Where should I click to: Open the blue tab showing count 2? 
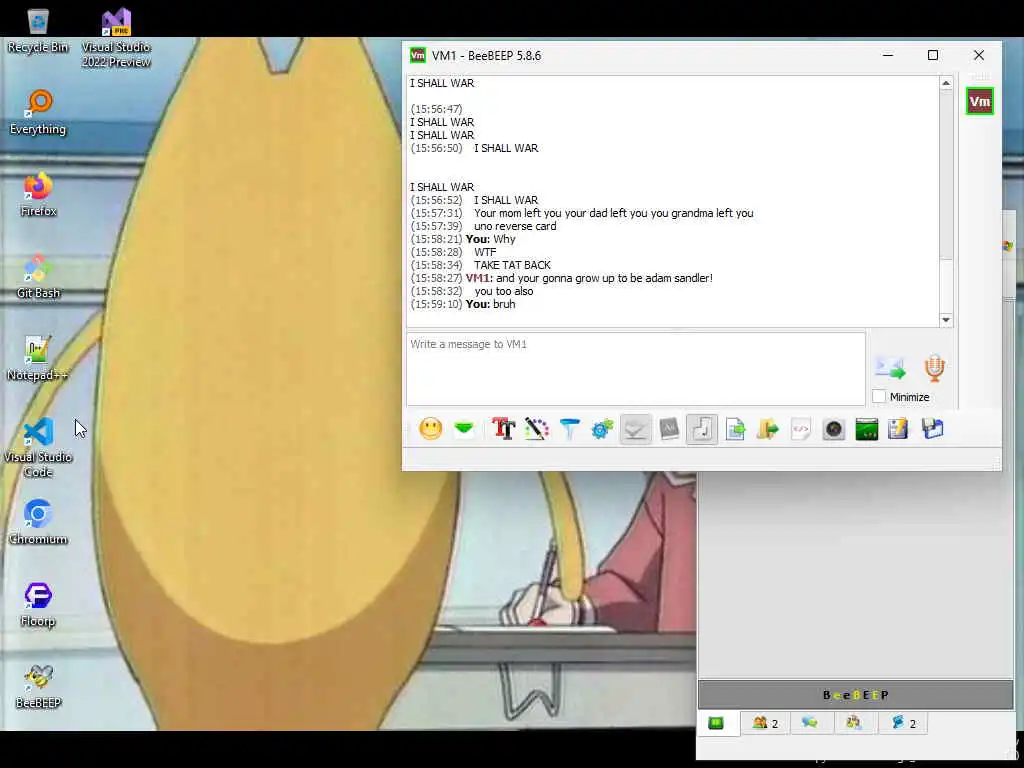coord(903,723)
